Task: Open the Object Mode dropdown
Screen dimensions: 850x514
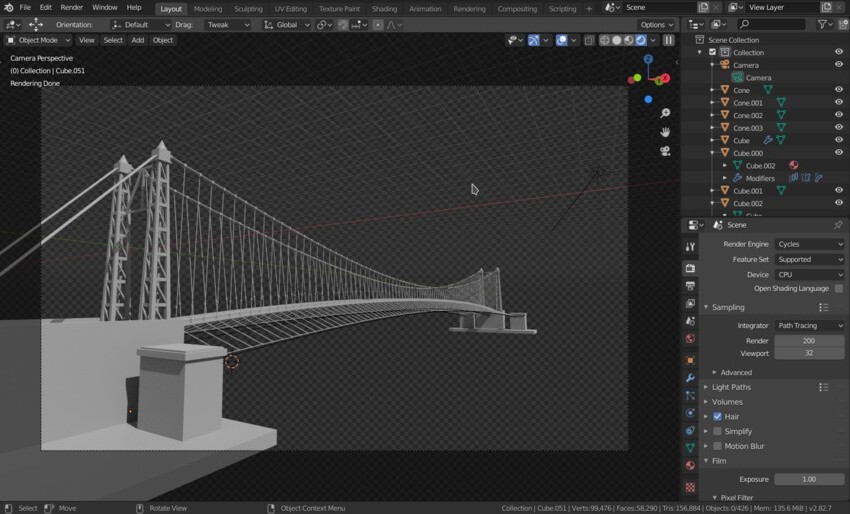Action: [38, 40]
